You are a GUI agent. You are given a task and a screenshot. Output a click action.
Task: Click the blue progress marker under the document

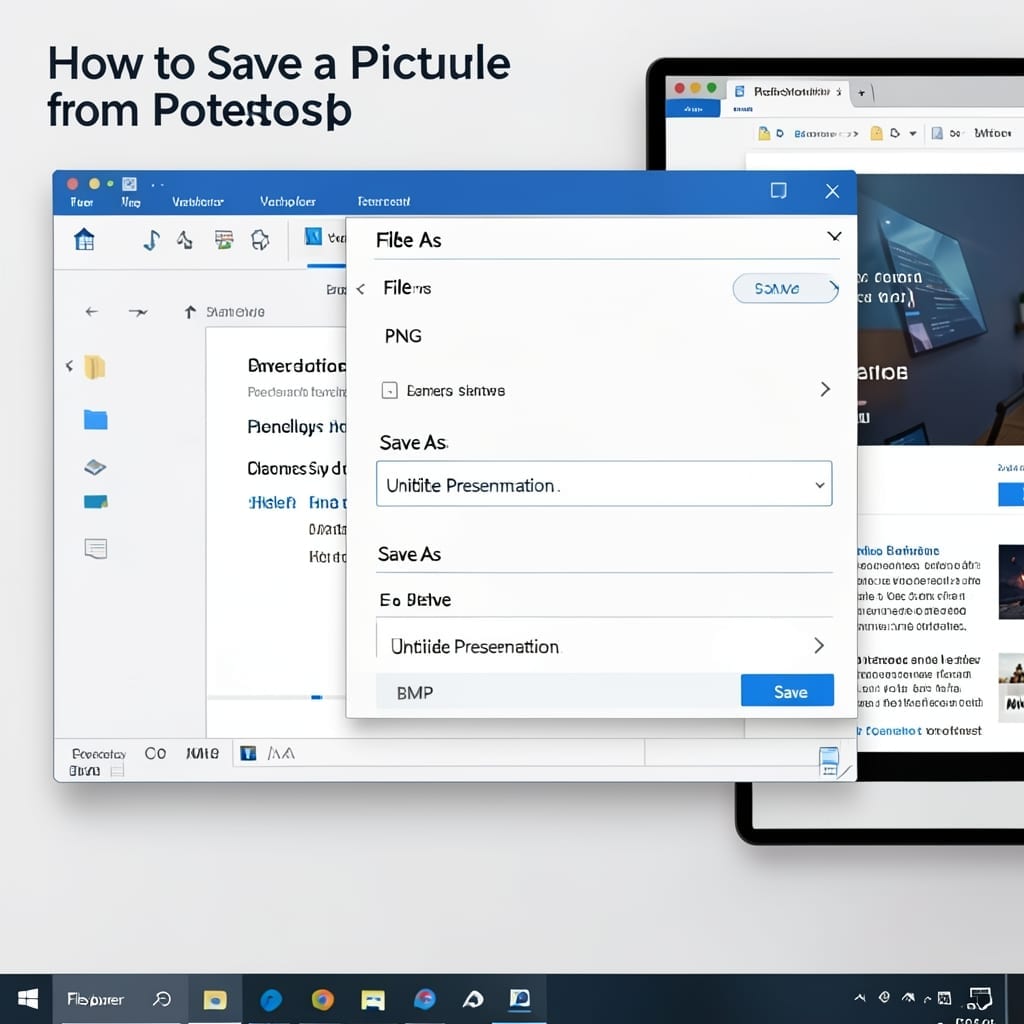317,697
